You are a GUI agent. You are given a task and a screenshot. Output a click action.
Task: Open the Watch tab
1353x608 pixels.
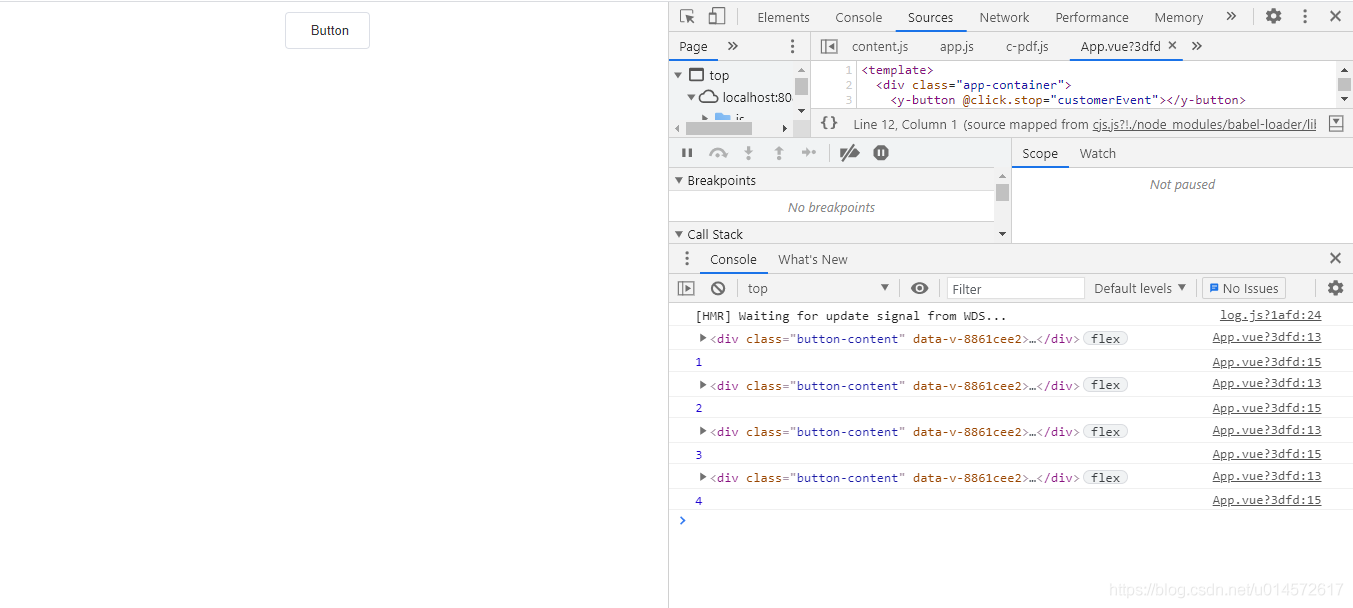point(1097,153)
